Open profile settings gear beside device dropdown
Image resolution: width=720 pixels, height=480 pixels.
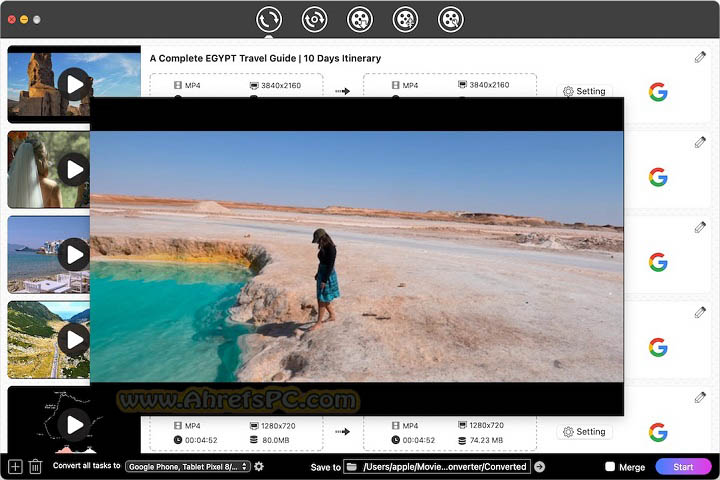click(x=259, y=467)
